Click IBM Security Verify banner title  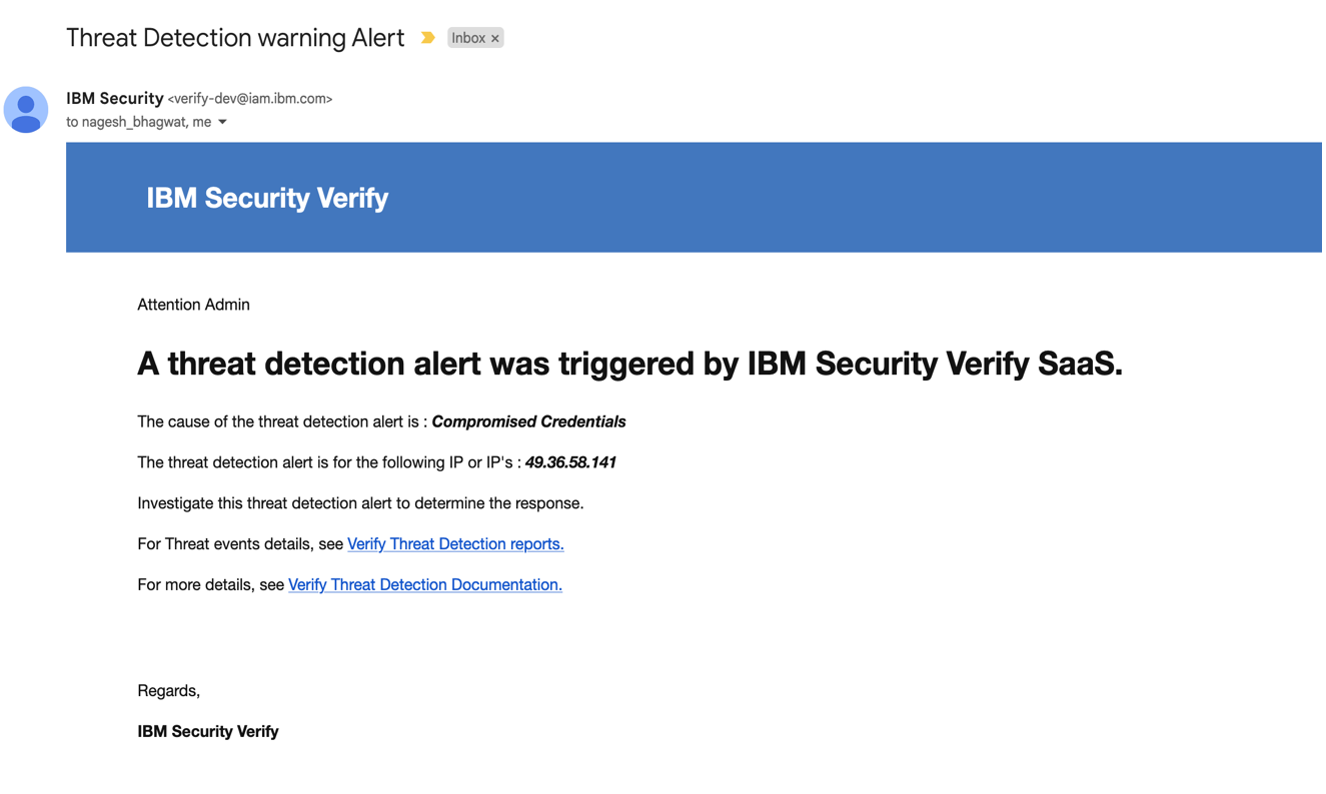(x=267, y=198)
